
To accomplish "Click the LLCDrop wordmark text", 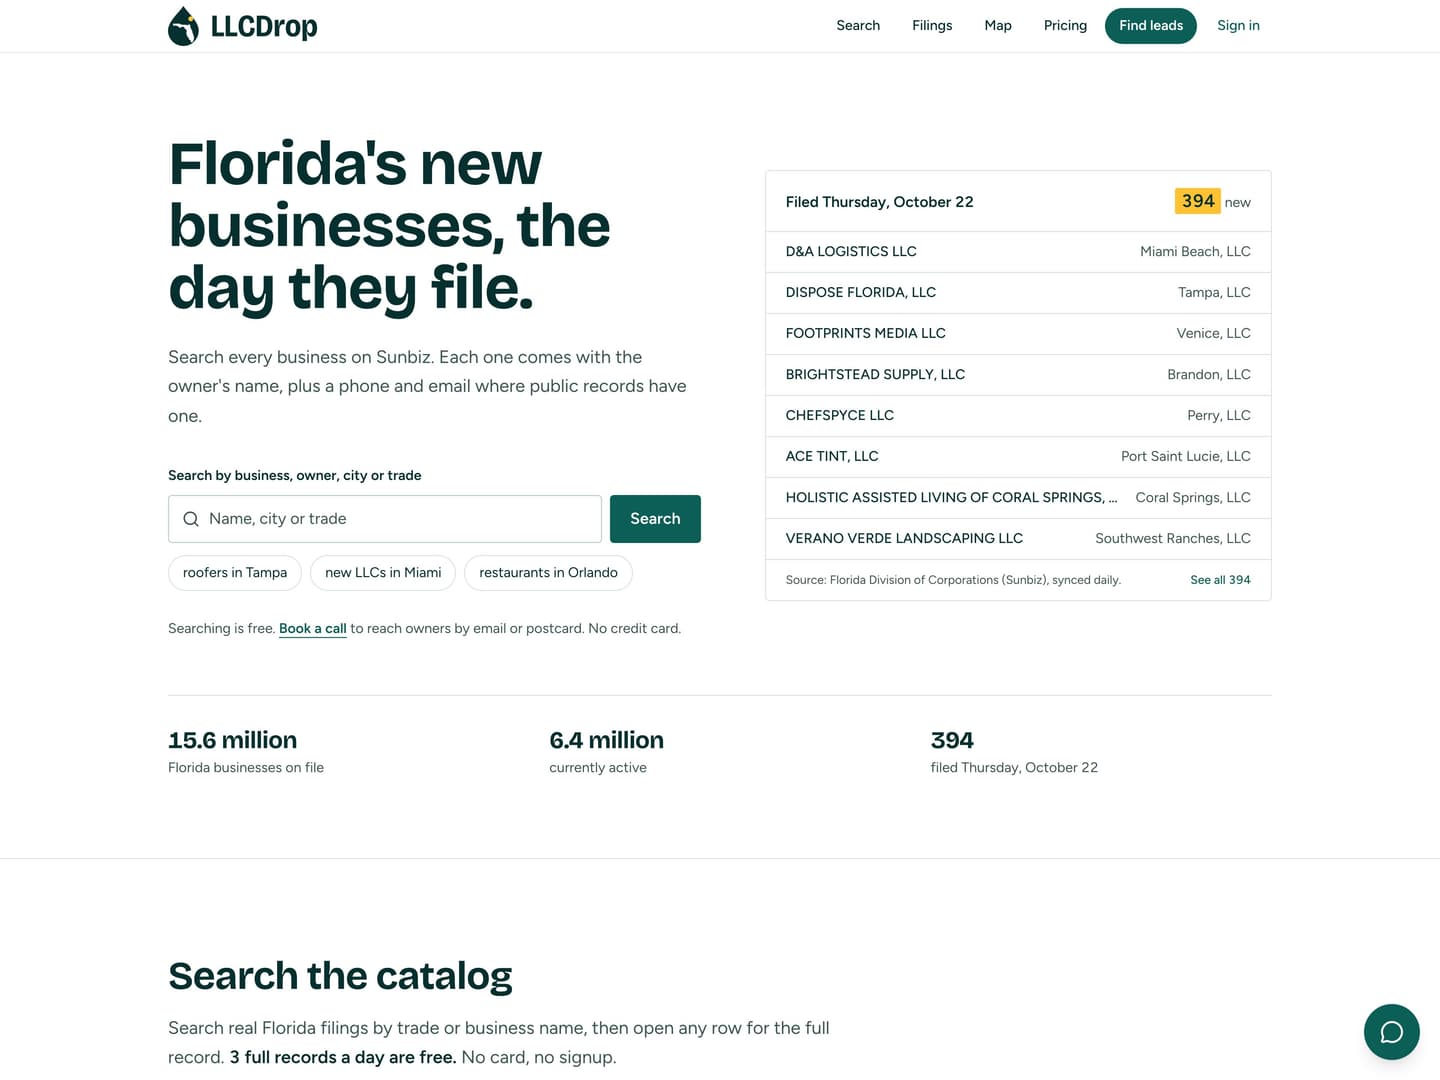I will [x=264, y=26].
